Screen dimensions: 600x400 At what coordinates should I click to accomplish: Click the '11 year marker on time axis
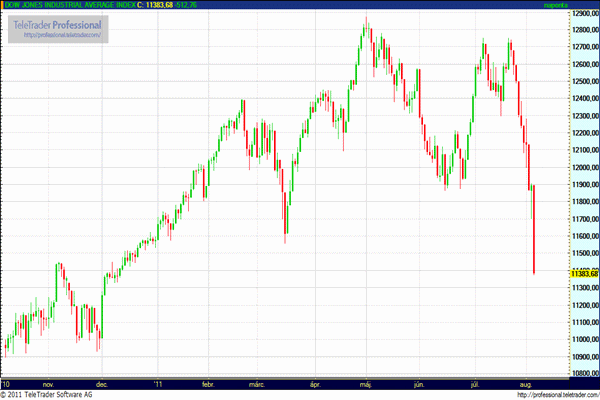[157, 383]
